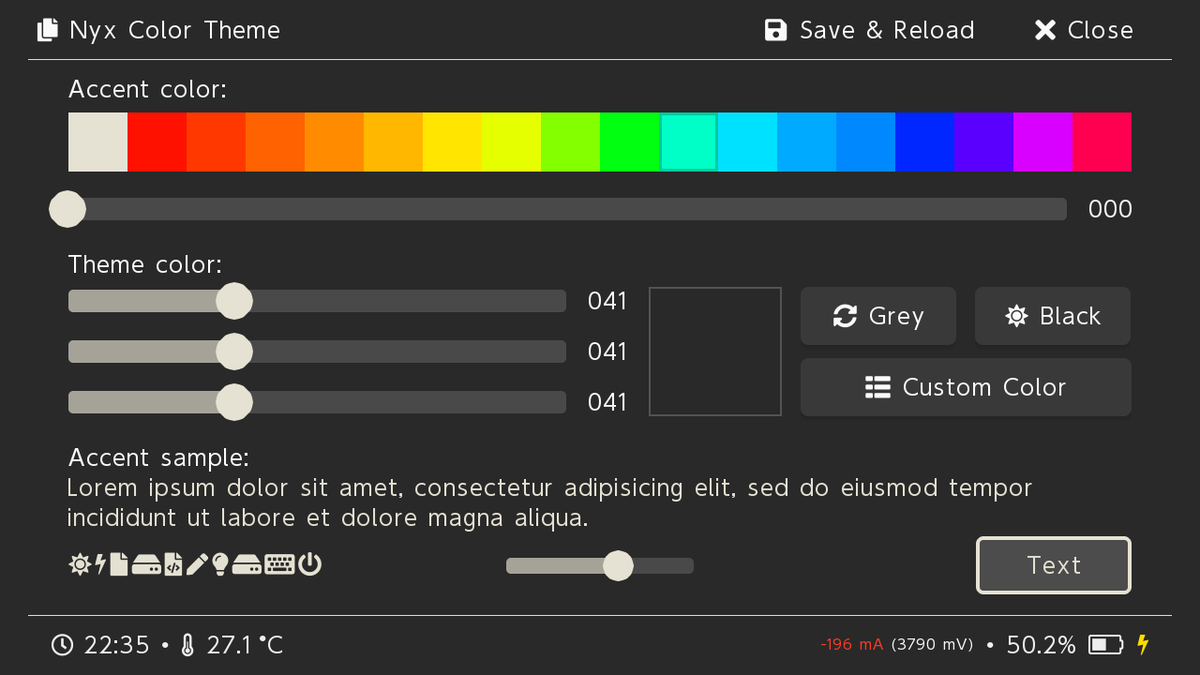Click the blank file icon in accent sample icons
This screenshot has width=1200, height=675.
tap(119, 564)
